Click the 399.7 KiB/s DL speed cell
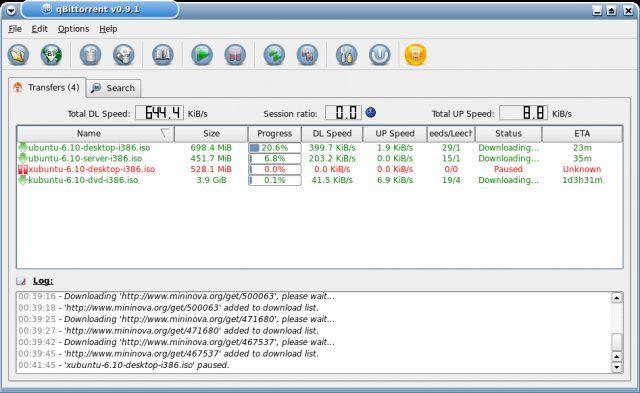 coord(332,147)
